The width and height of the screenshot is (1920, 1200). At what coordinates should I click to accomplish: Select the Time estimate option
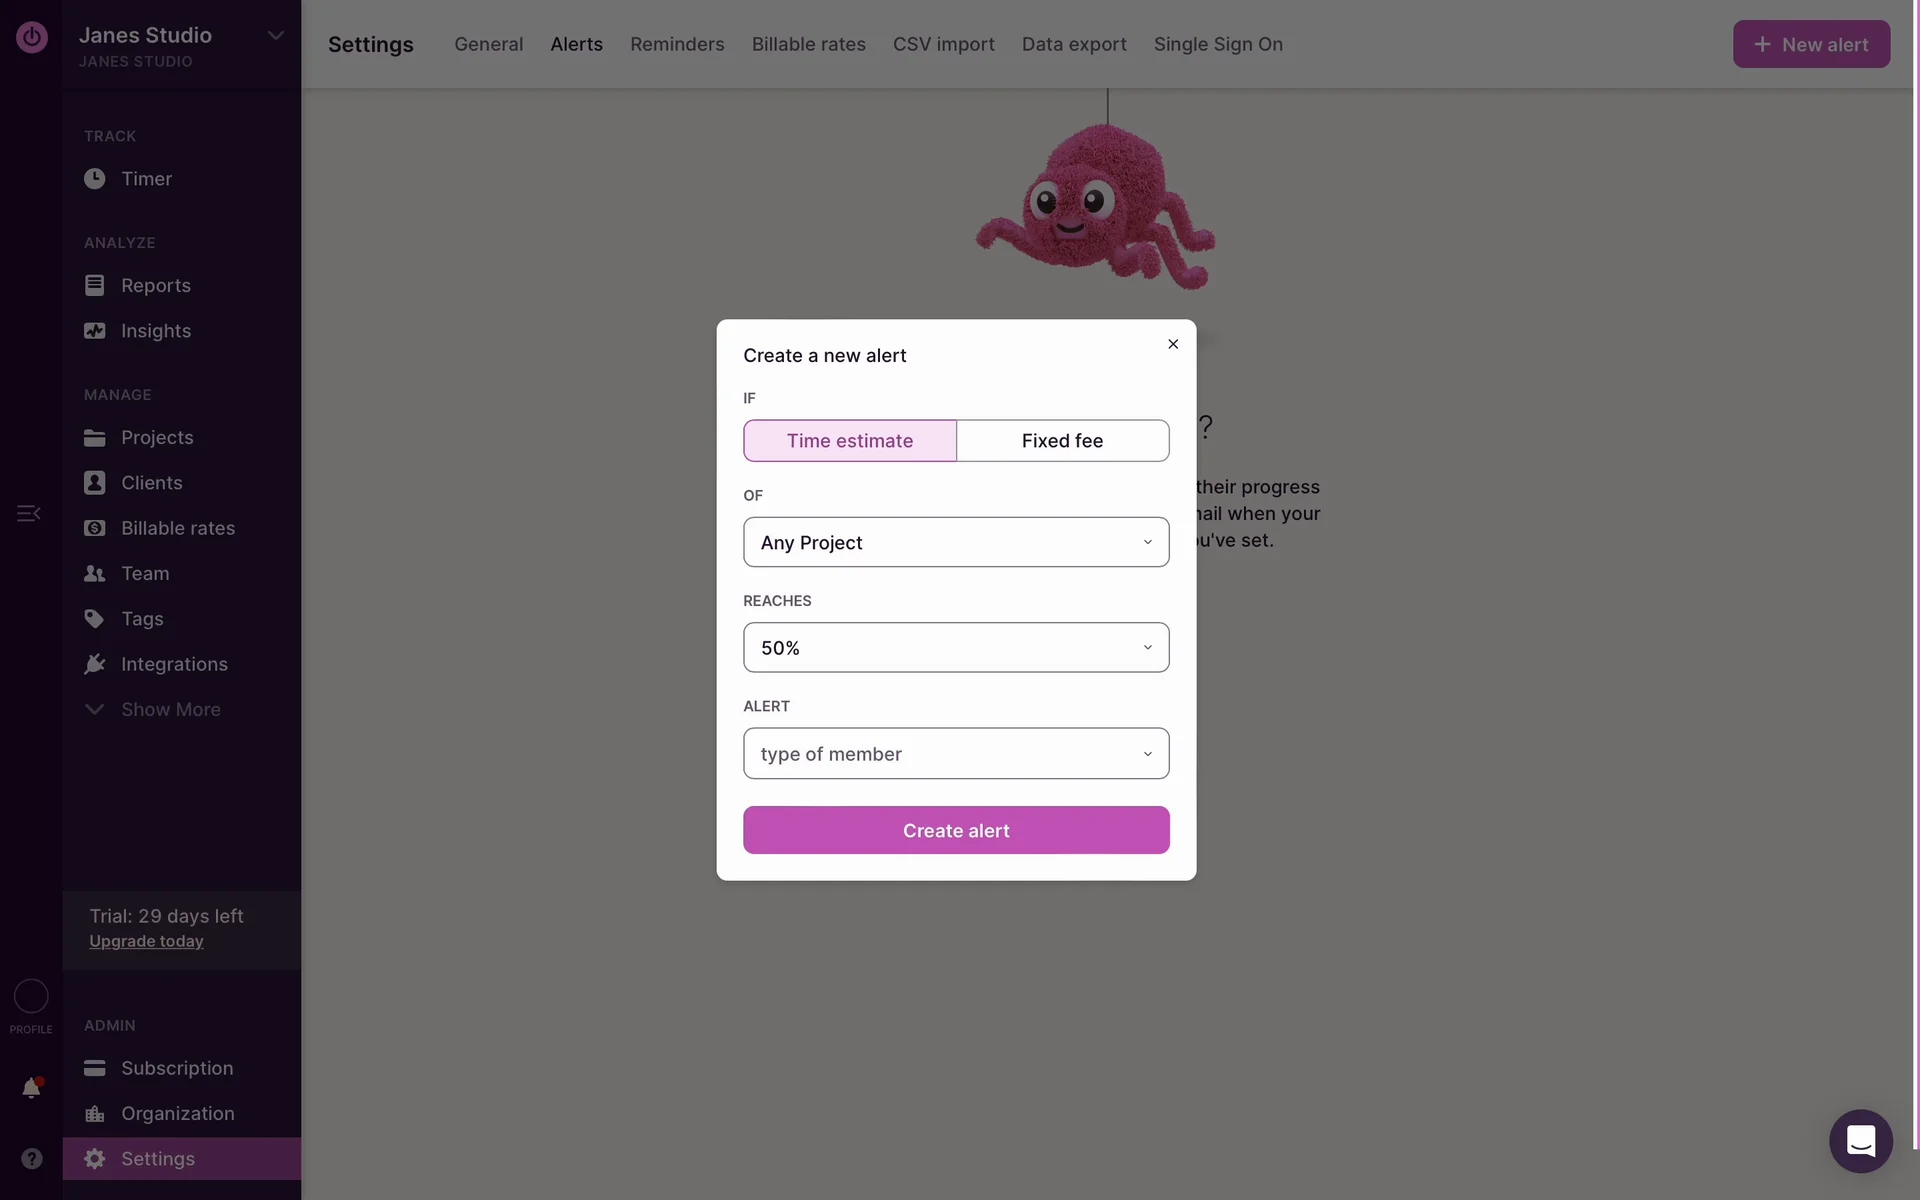click(x=849, y=441)
